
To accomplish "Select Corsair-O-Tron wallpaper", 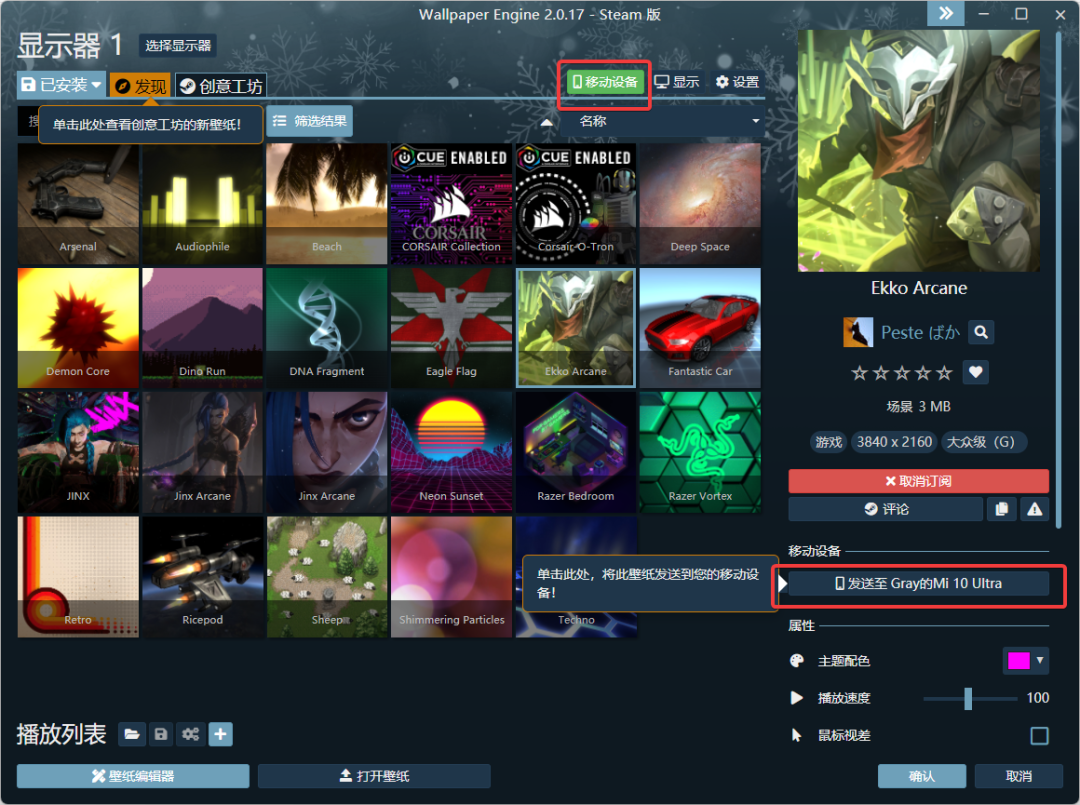I will [x=576, y=204].
